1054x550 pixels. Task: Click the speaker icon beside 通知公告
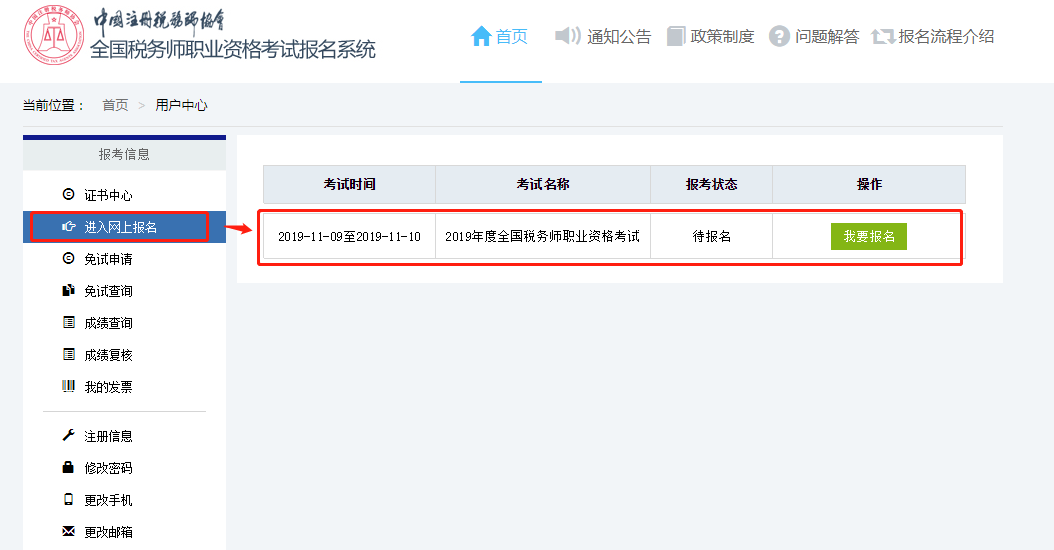pyautogui.click(x=567, y=37)
